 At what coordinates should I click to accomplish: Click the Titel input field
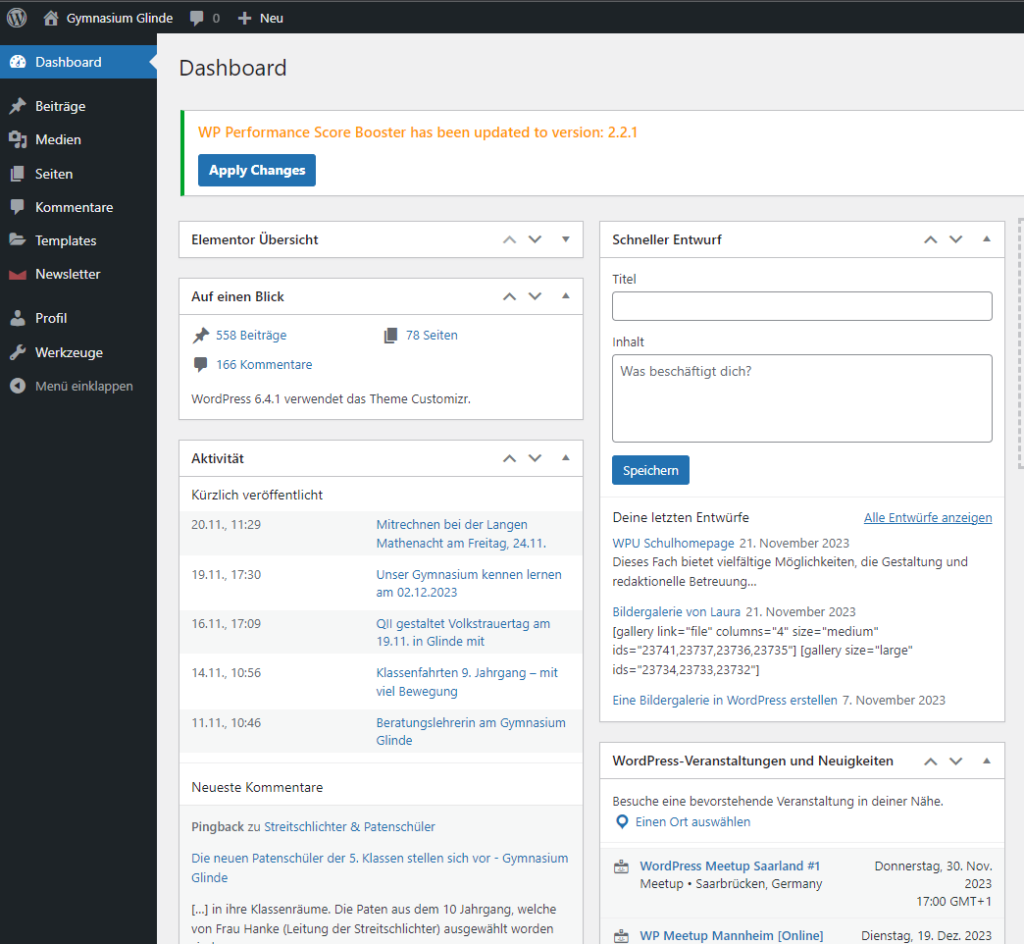tap(801, 306)
